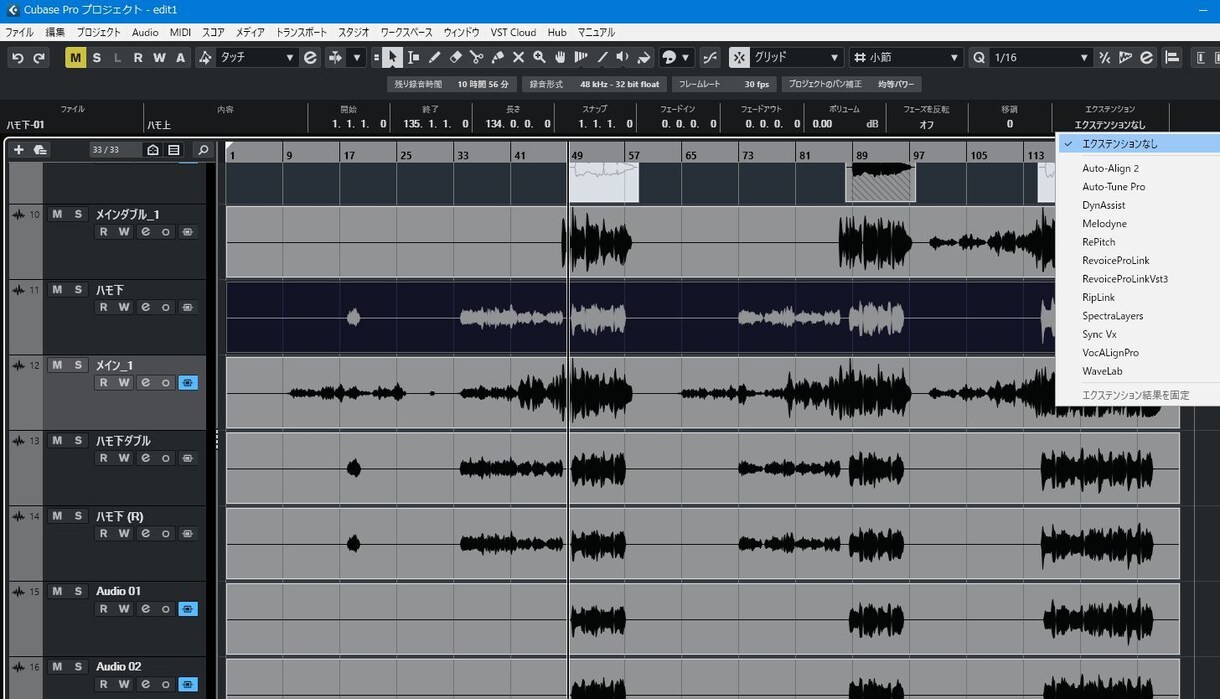
Task: Choose the Erase tool
Action: click(x=456, y=58)
